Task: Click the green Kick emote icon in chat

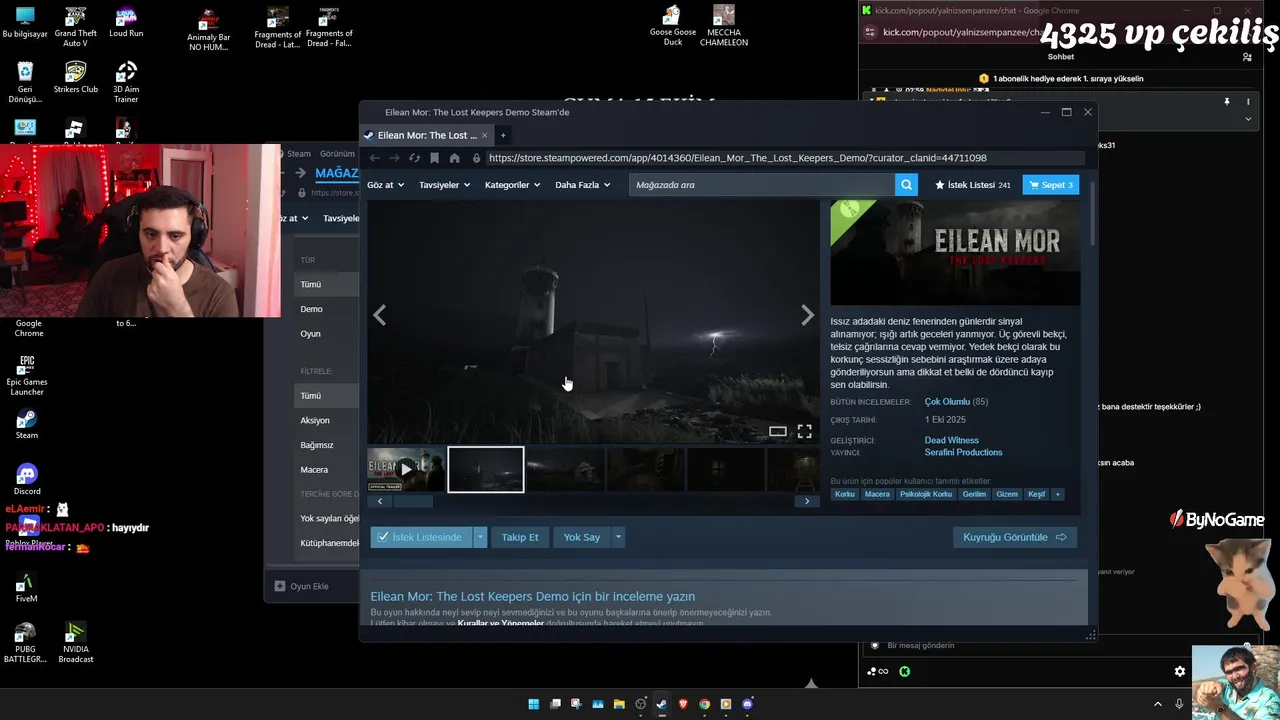Action: coord(905,672)
